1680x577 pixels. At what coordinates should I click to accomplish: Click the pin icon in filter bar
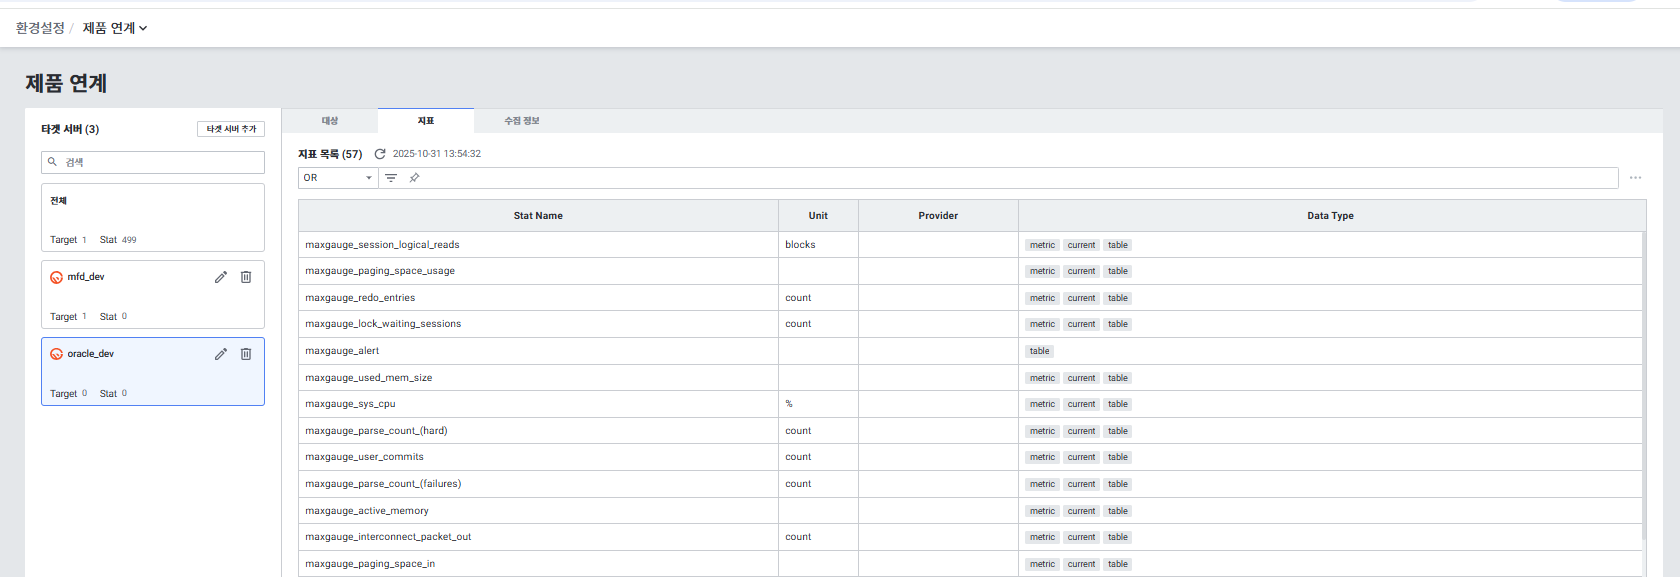(414, 178)
